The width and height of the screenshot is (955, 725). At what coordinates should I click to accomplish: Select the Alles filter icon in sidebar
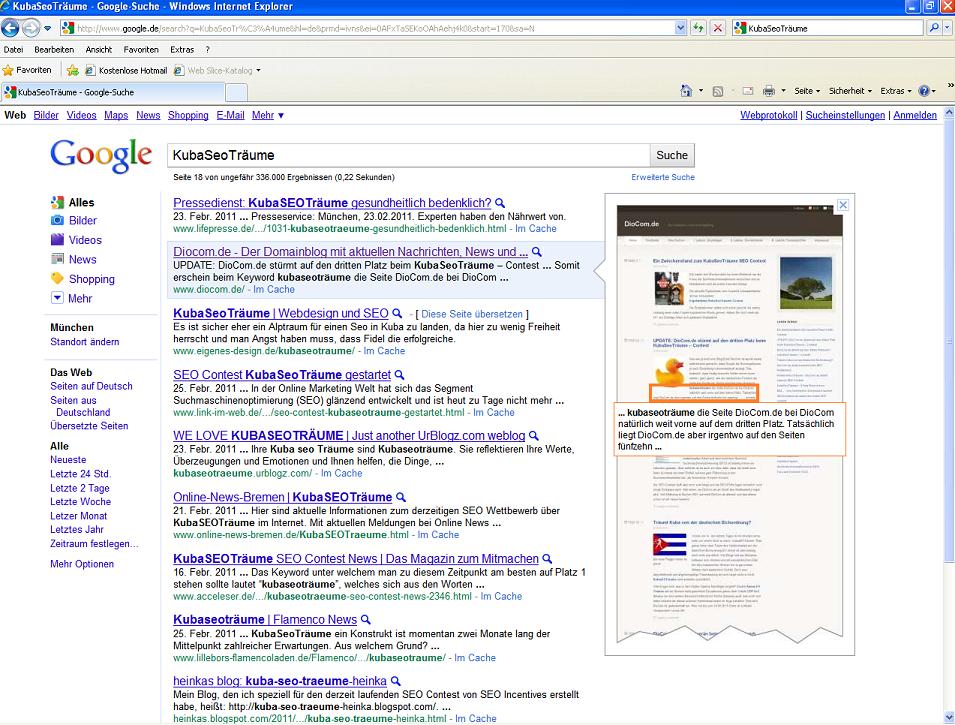[57, 202]
